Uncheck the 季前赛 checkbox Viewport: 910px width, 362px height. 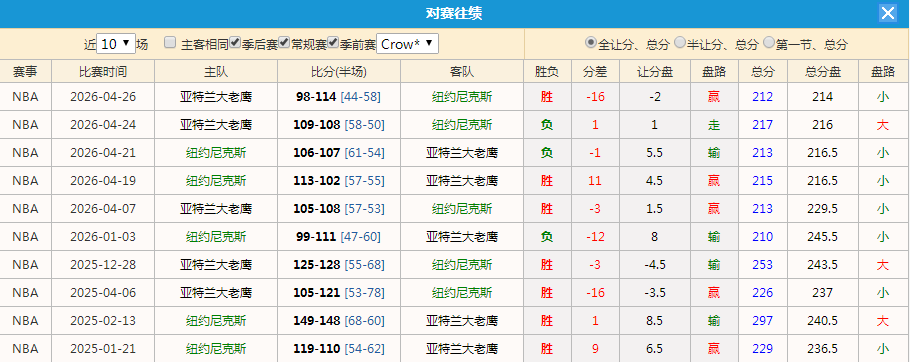pyautogui.click(x=333, y=42)
